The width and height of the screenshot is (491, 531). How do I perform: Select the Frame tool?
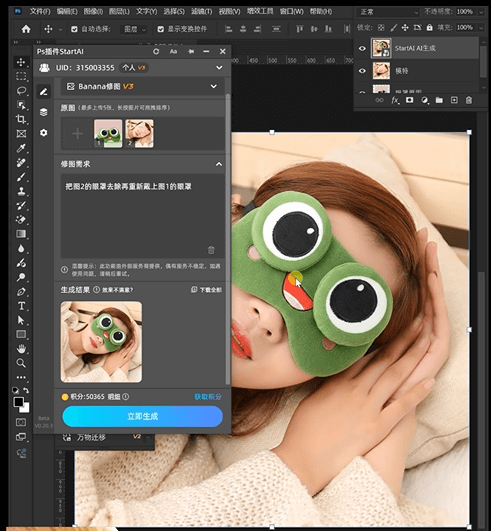[x=21, y=134]
